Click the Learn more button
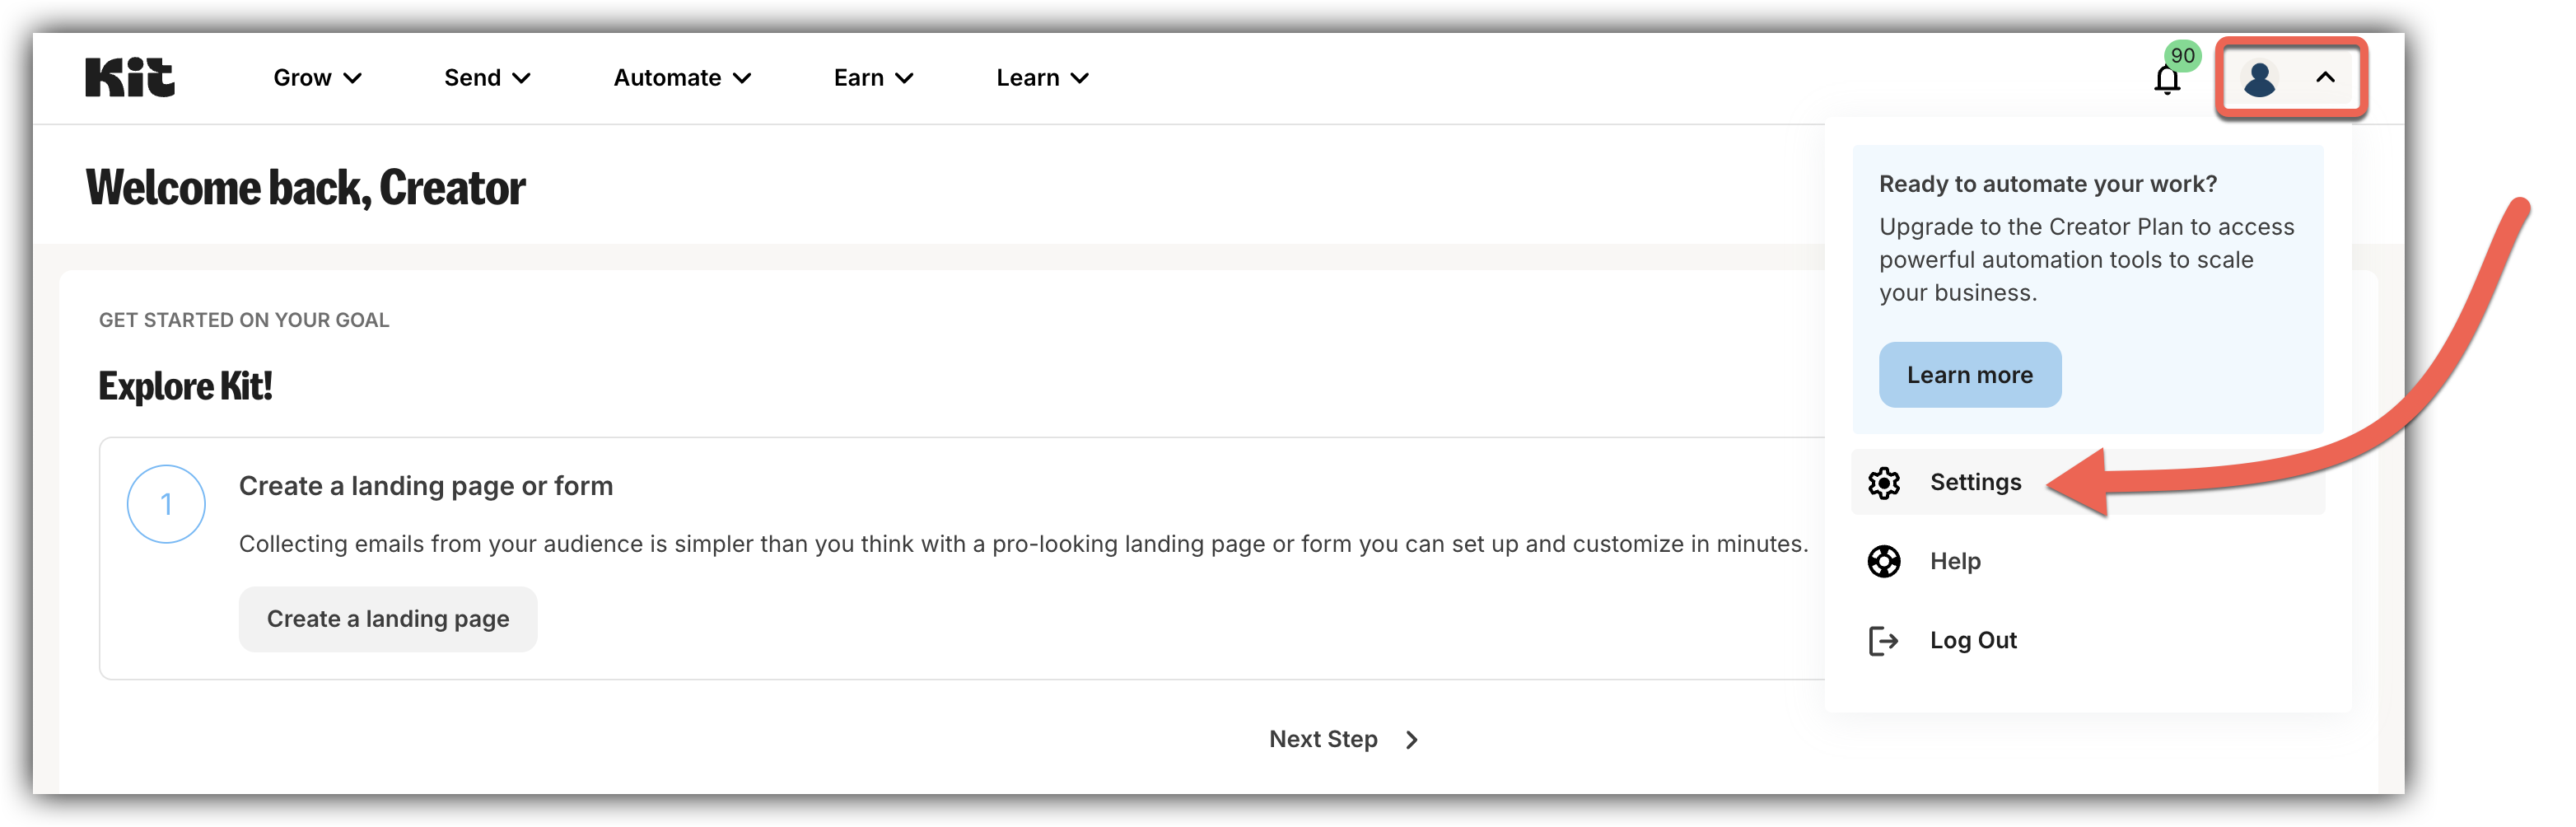The width and height of the screenshot is (2576, 827). point(1969,375)
